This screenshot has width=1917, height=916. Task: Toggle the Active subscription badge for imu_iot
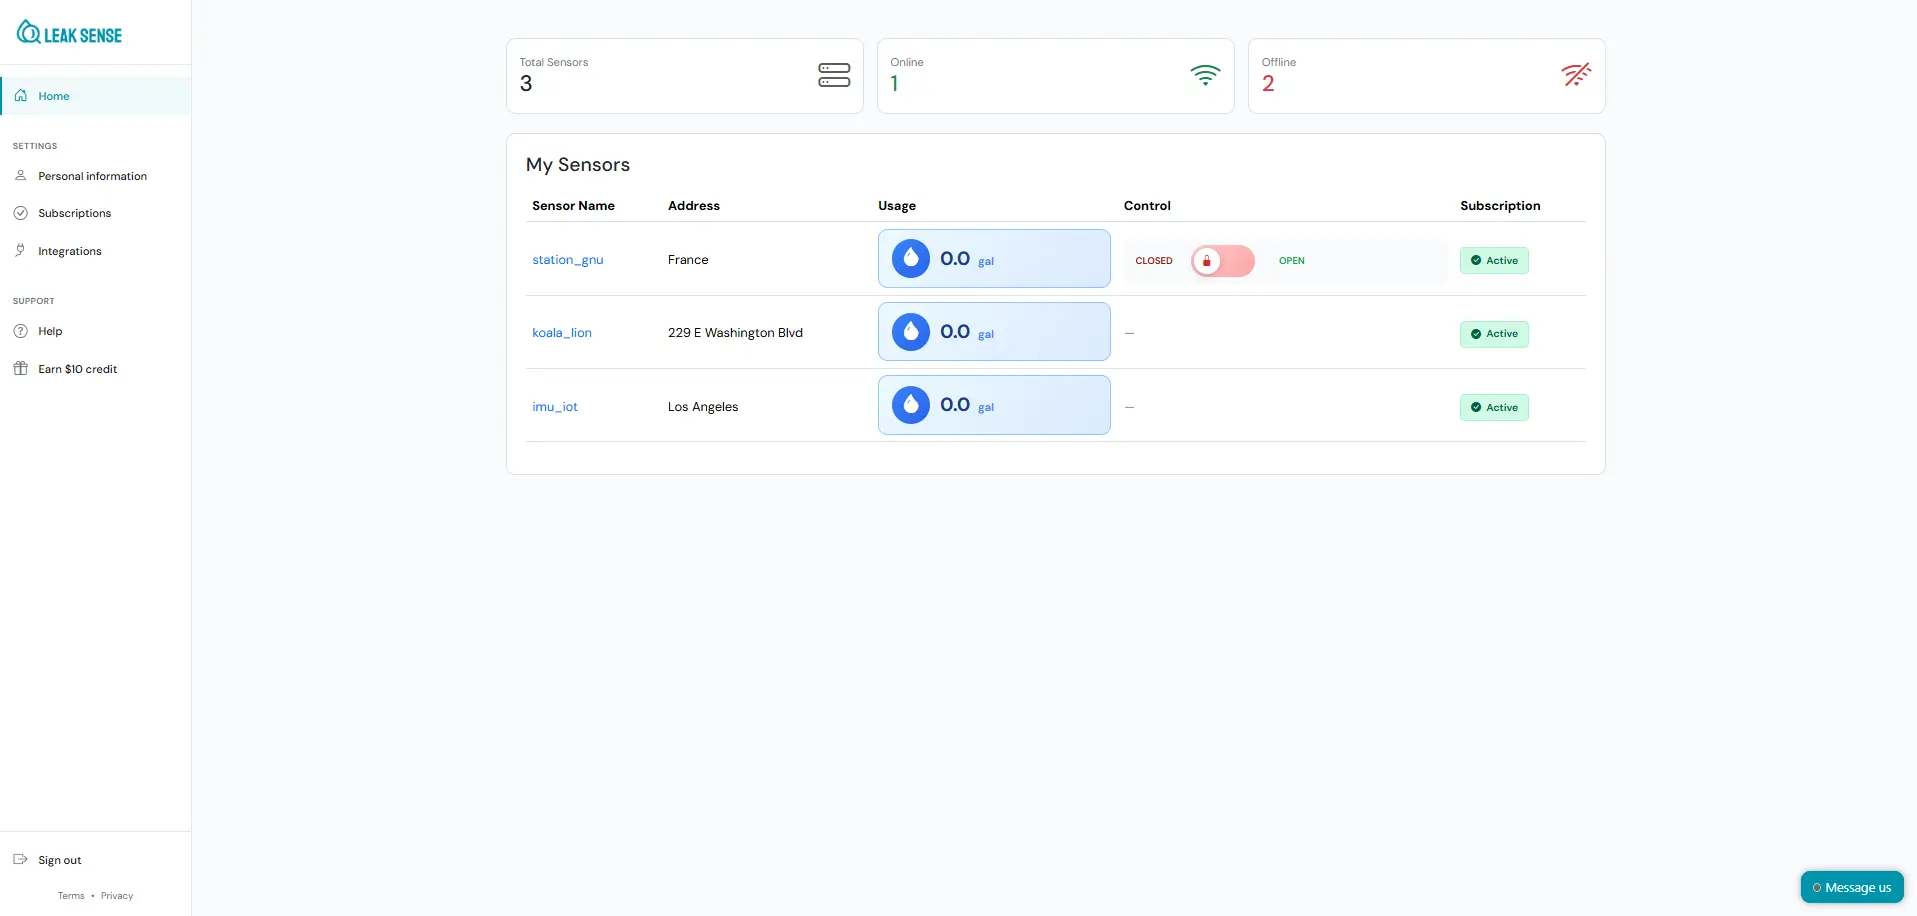1494,407
